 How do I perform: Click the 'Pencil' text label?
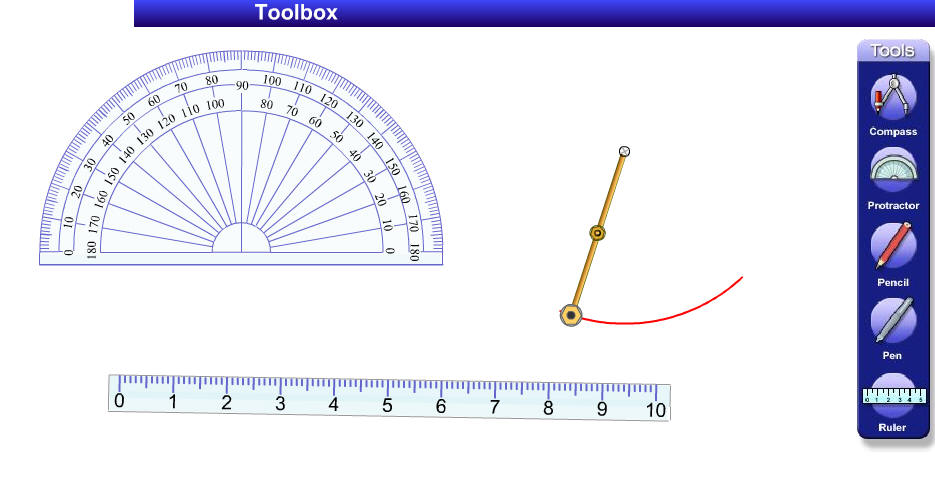point(892,283)
